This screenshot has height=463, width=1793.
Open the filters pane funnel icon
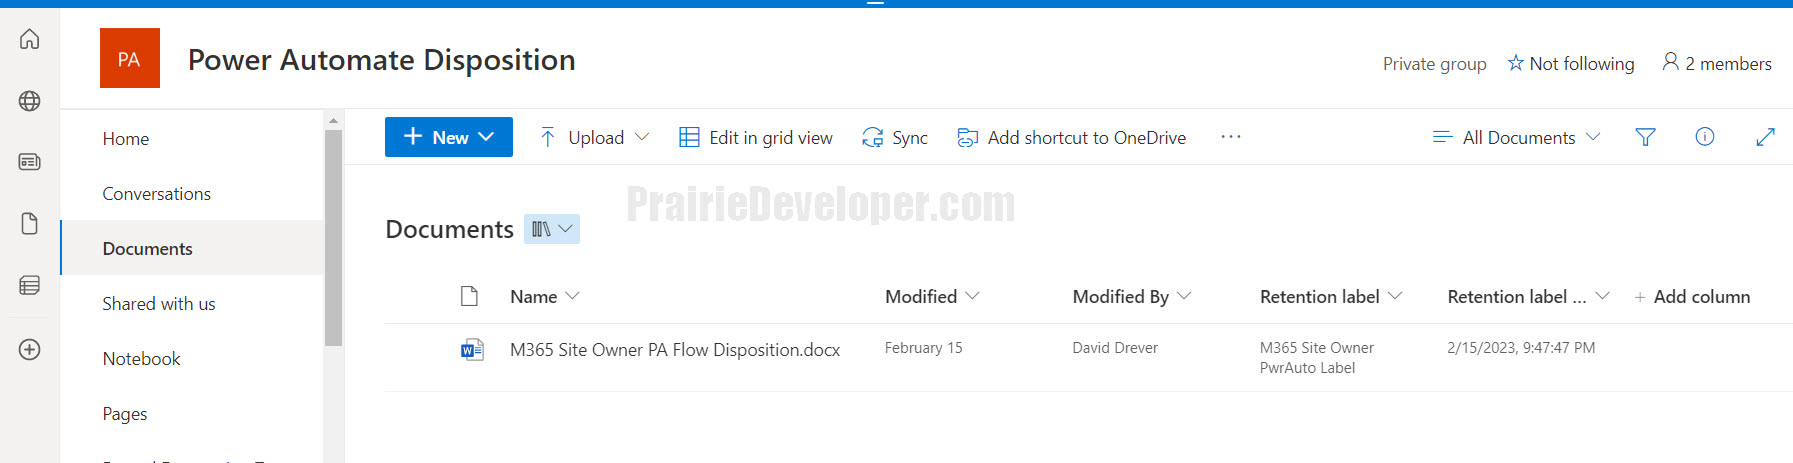tap(1645, 137)
